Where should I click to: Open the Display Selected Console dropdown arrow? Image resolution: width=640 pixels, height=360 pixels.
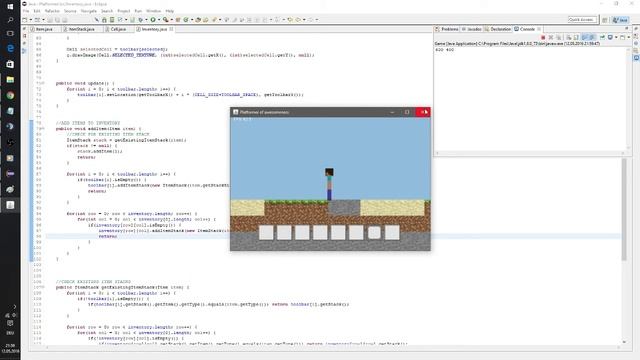click(x=616, y=37)
